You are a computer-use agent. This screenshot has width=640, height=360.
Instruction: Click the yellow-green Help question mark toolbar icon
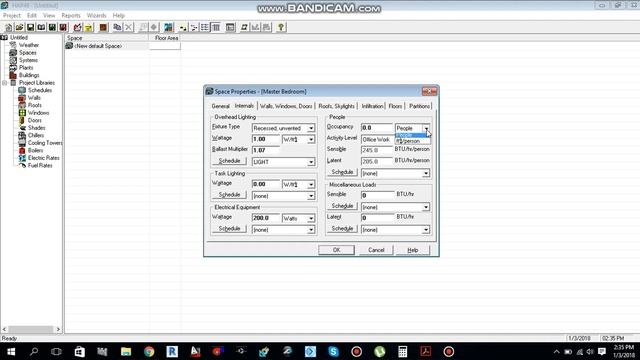281,27
